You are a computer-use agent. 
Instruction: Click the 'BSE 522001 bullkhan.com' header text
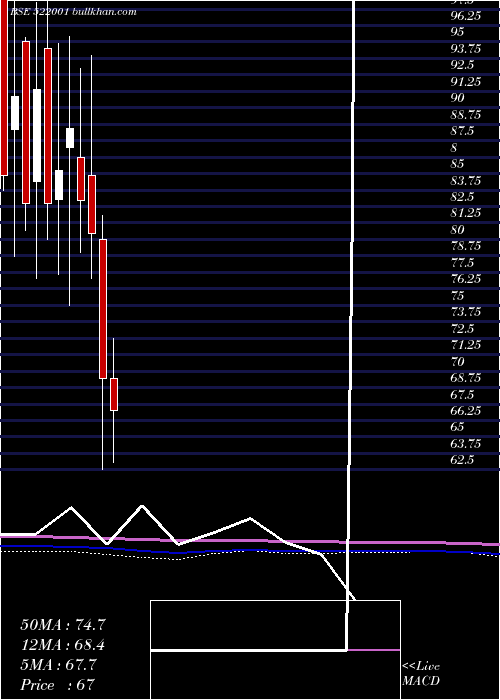click(73, 12)
